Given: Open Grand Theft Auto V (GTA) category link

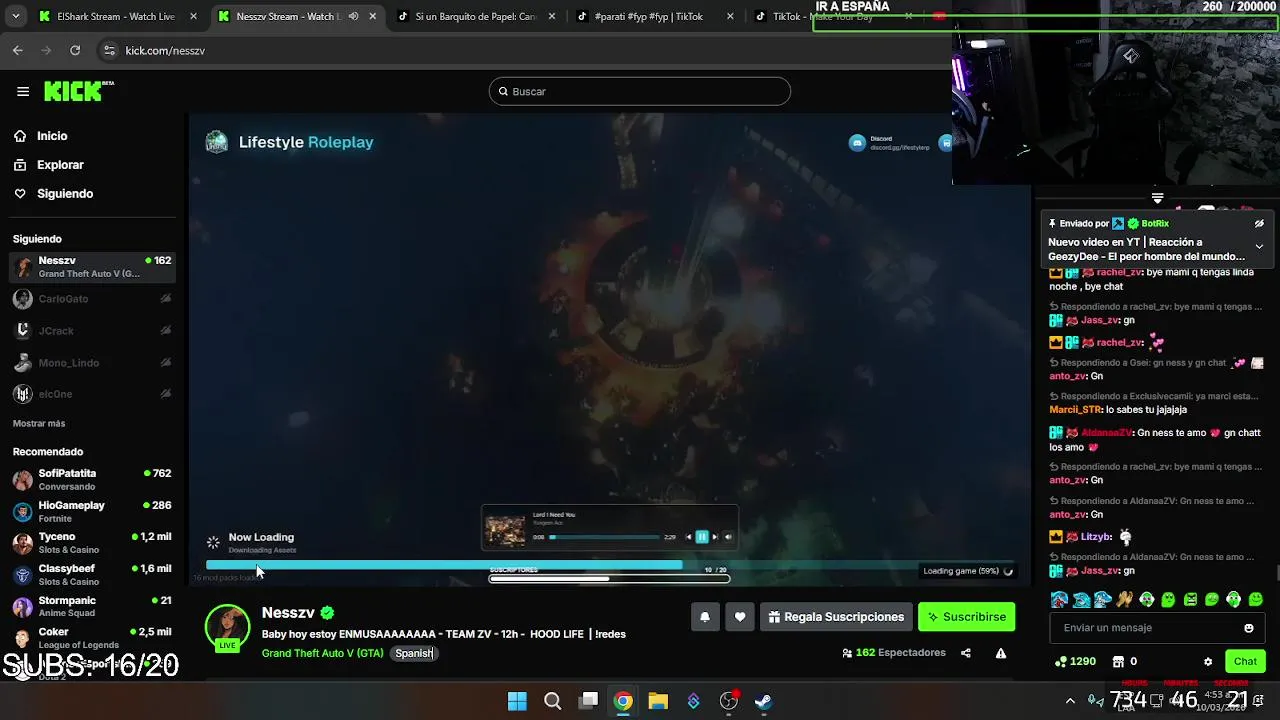Looking at the screenshot, I should [322, 653].
